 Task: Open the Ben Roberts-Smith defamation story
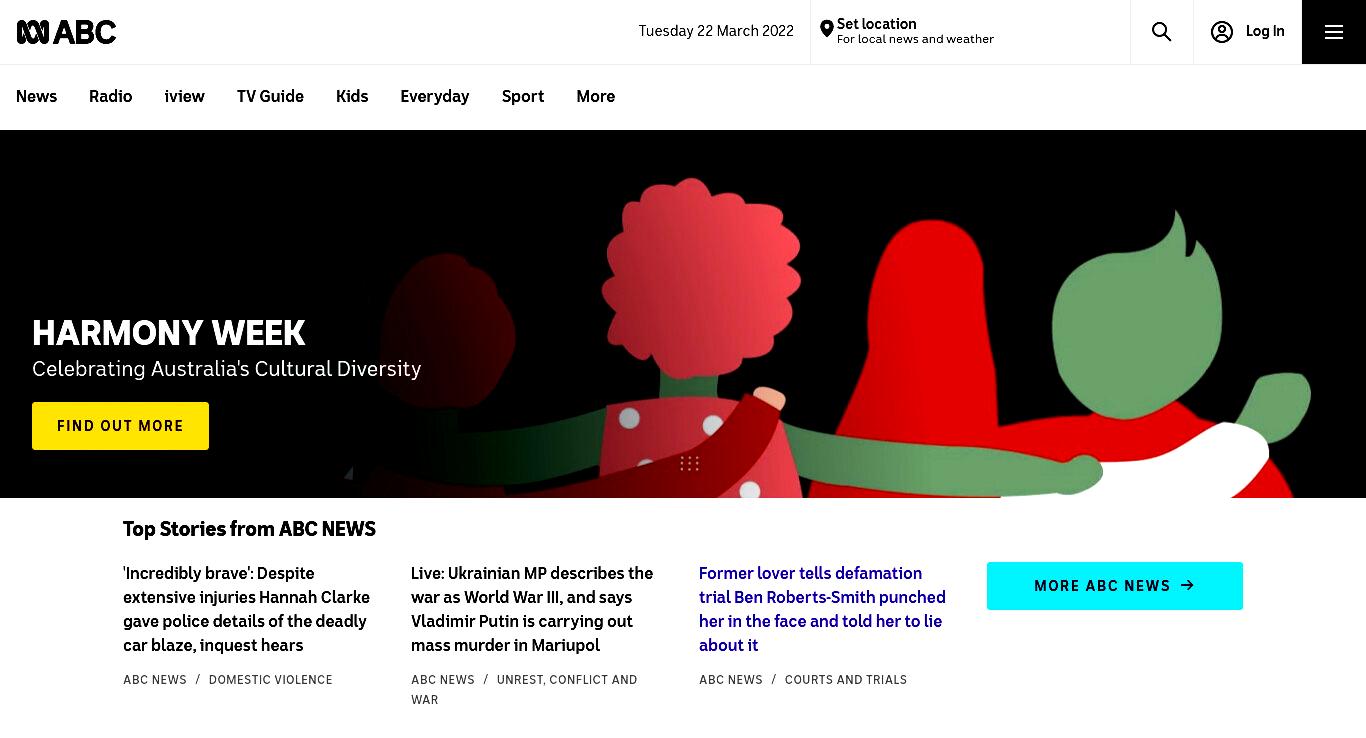tap(822, 609)
